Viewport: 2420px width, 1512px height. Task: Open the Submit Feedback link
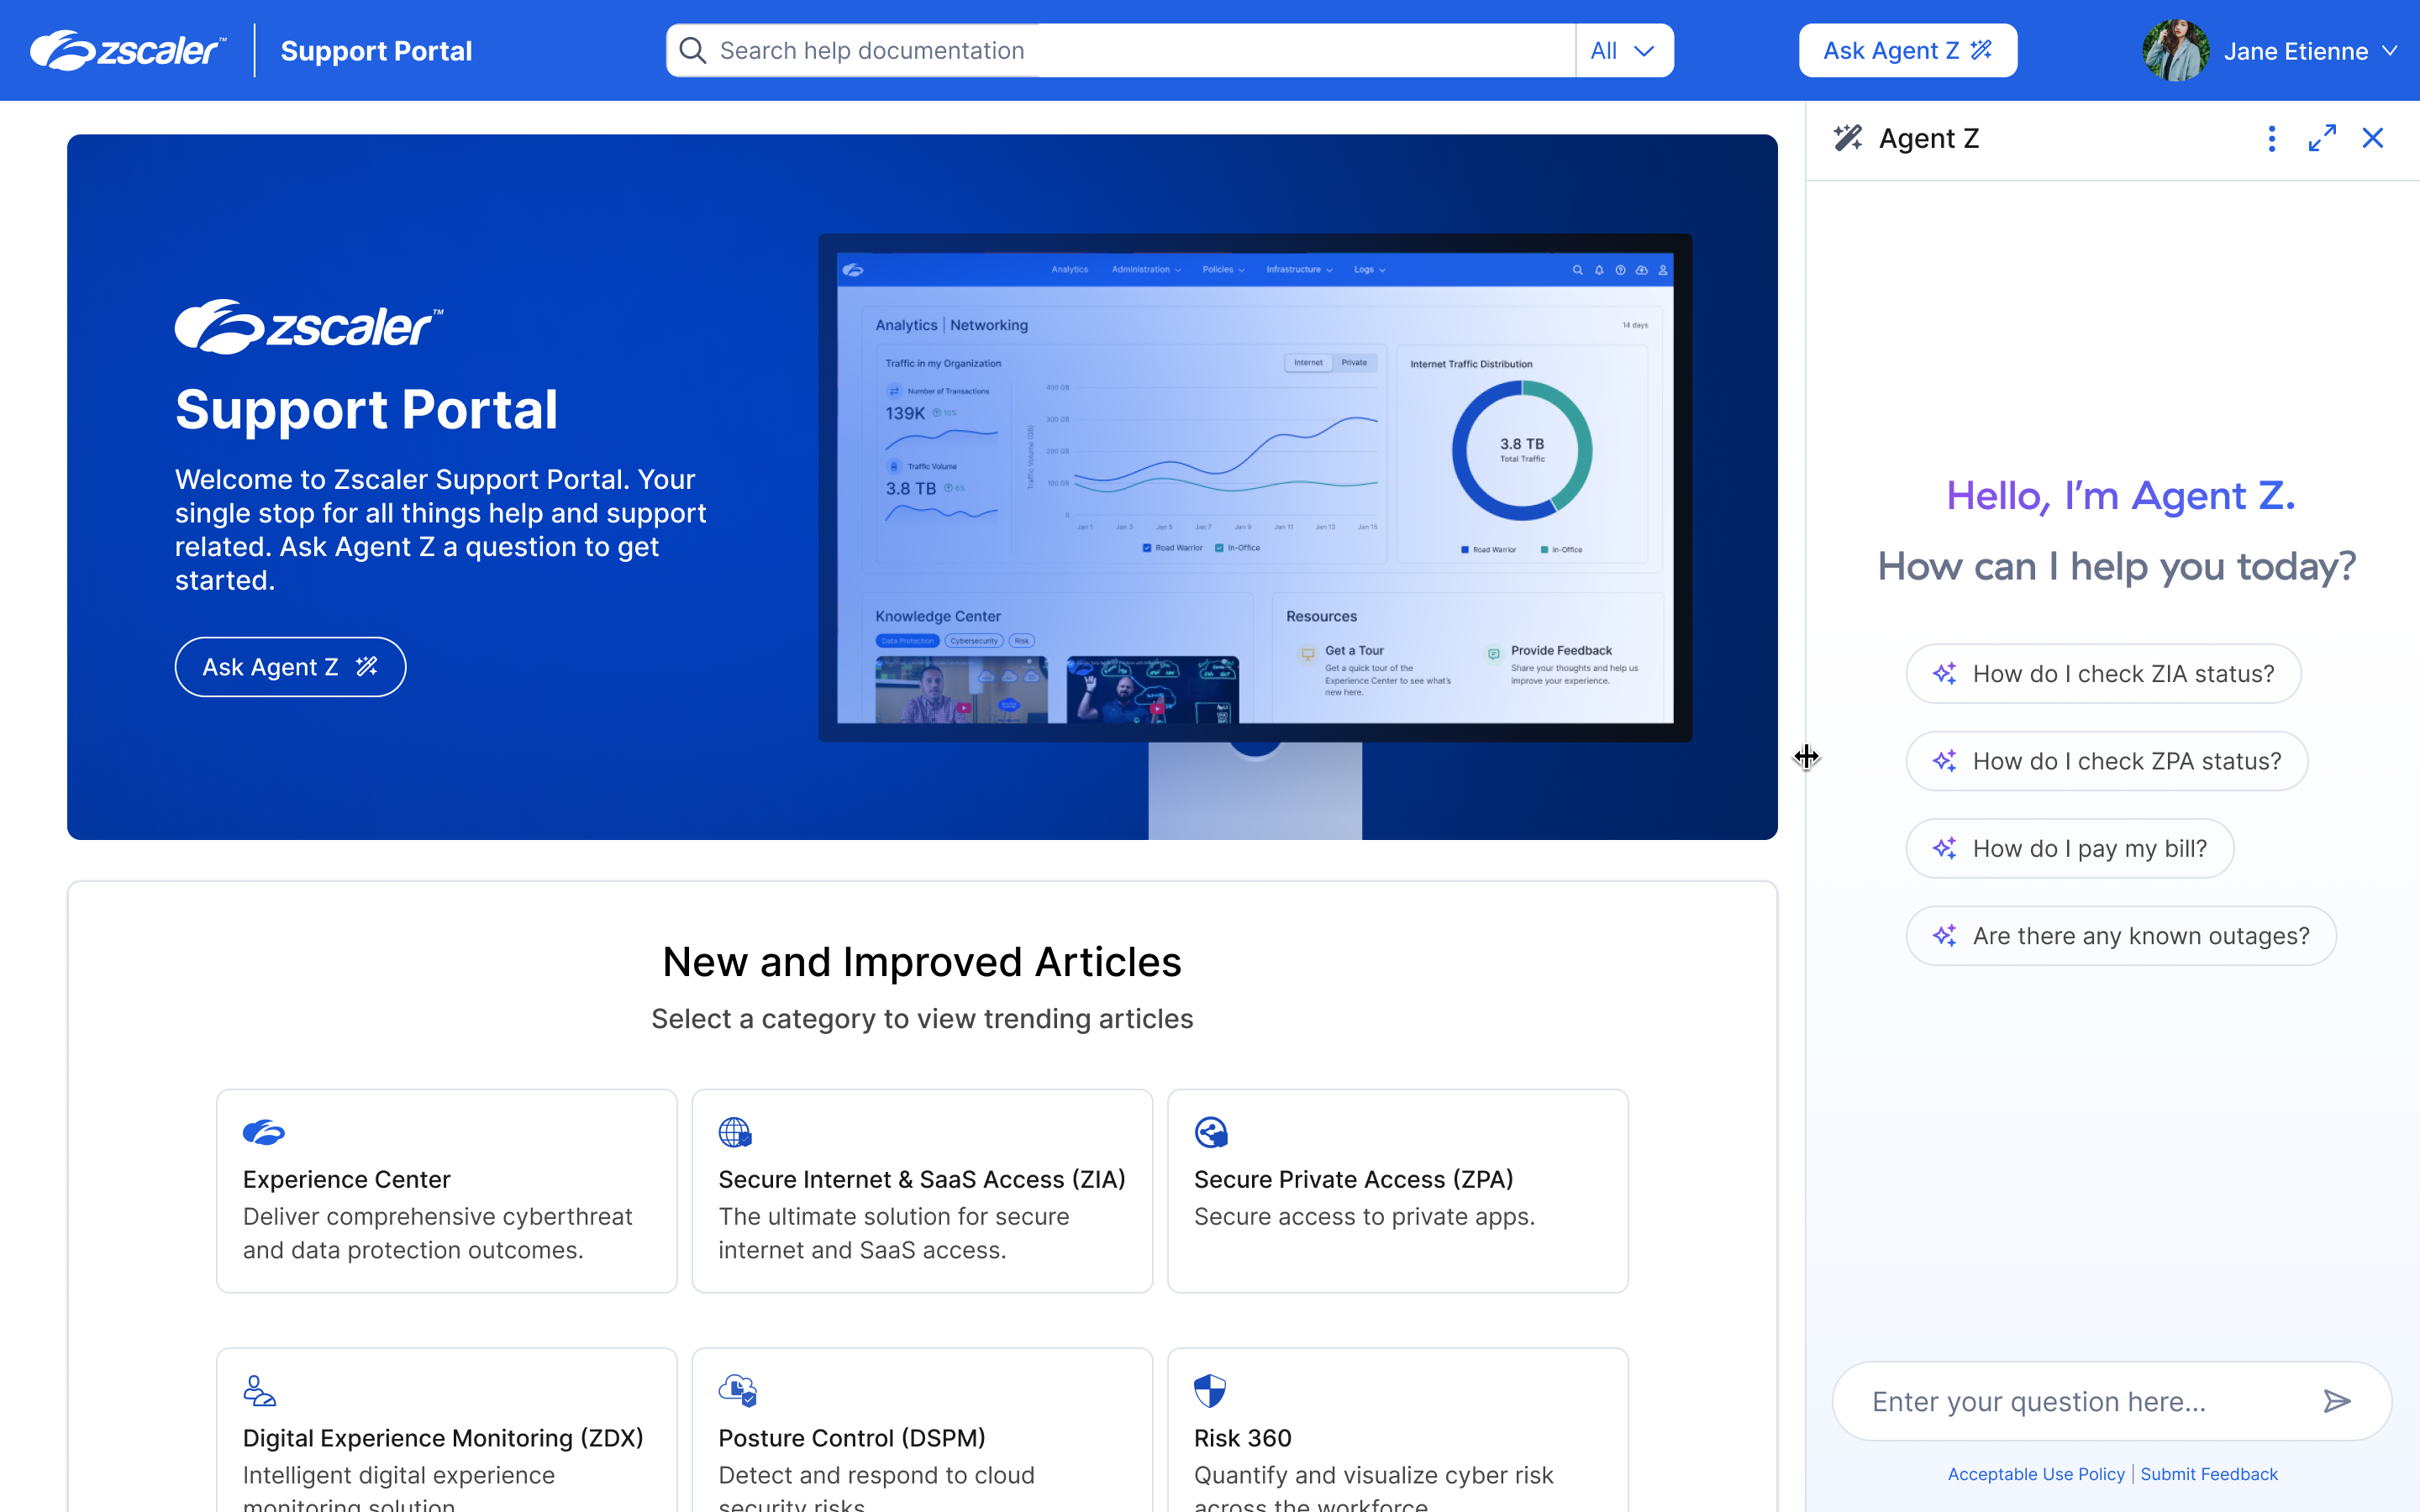(x=2209, y=1474)
